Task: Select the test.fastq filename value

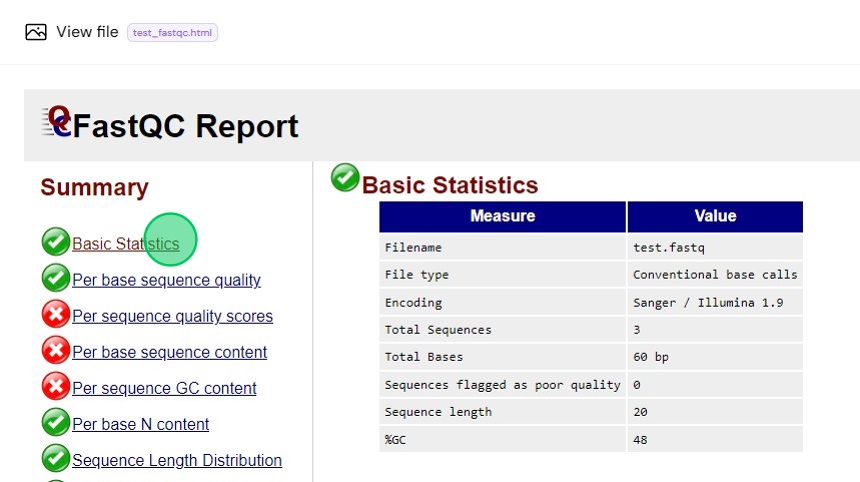Action: pos(669,247)
